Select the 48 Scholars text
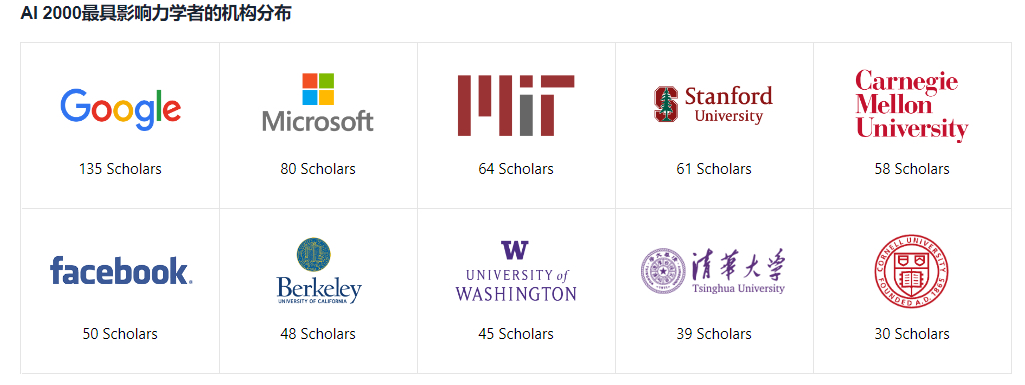Viewport: 1025px width, 385px height. tap(318, 333)
